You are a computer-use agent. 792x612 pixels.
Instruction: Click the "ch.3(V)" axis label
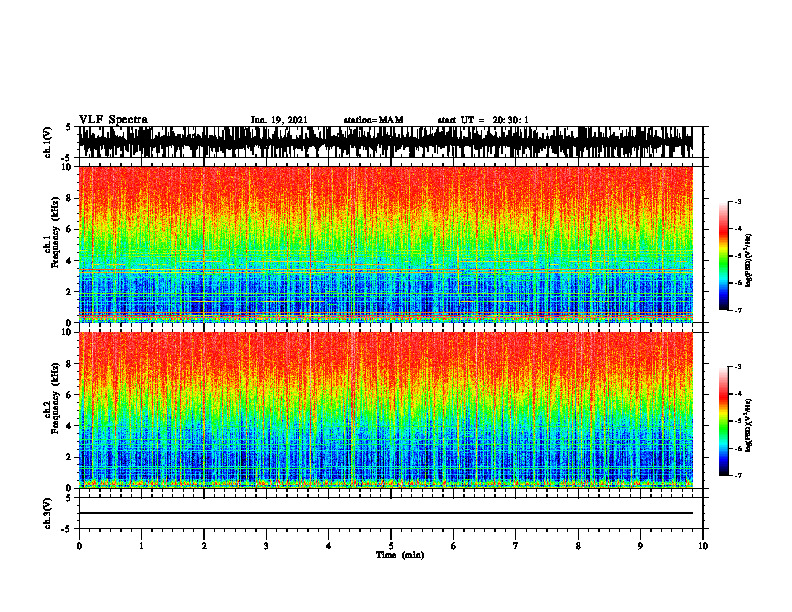coord(47,513)
